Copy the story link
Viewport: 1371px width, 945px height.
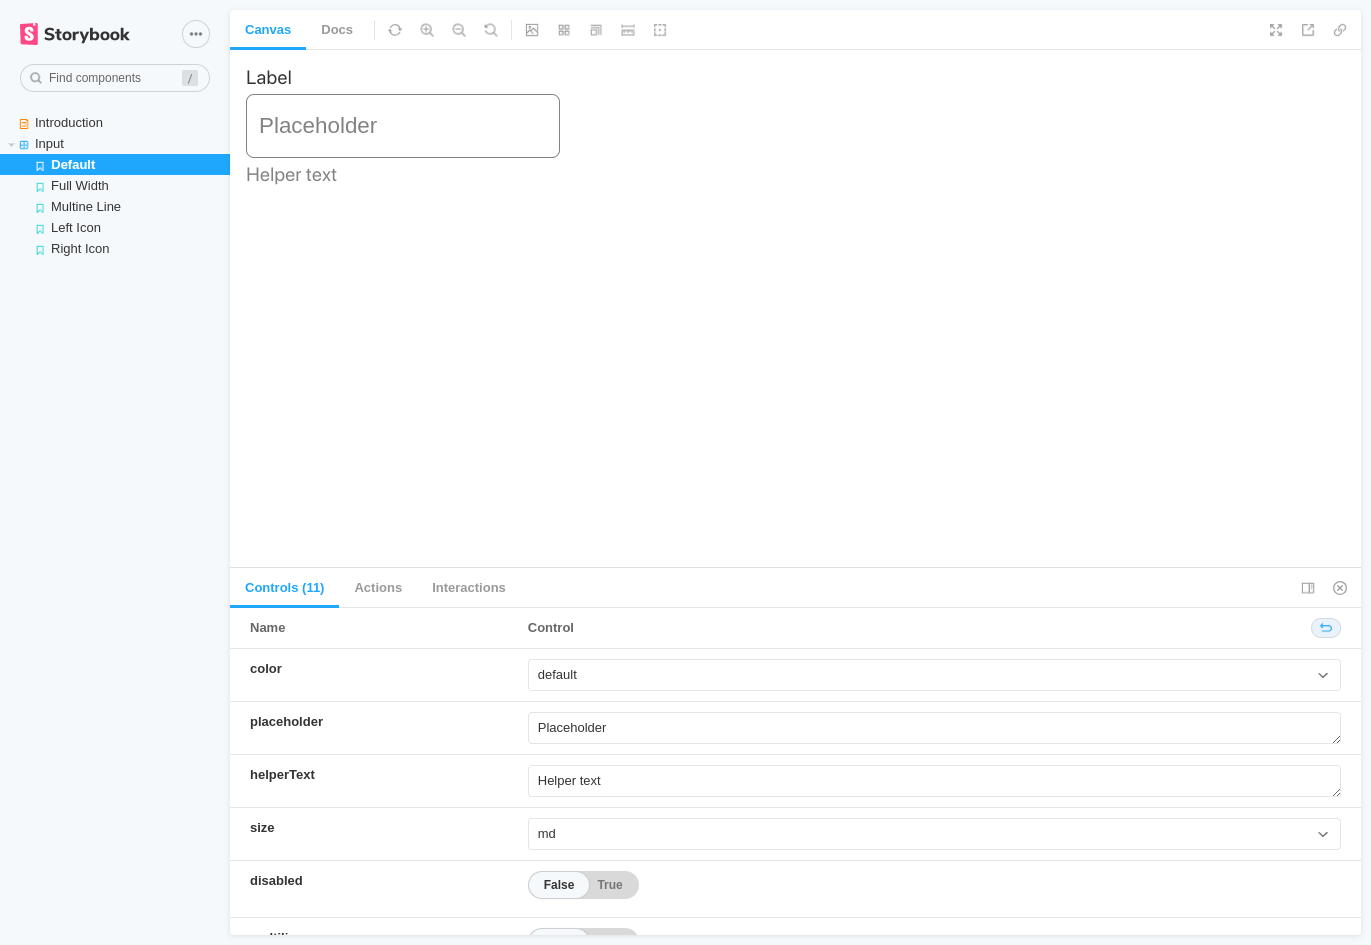coord(1340,30)
